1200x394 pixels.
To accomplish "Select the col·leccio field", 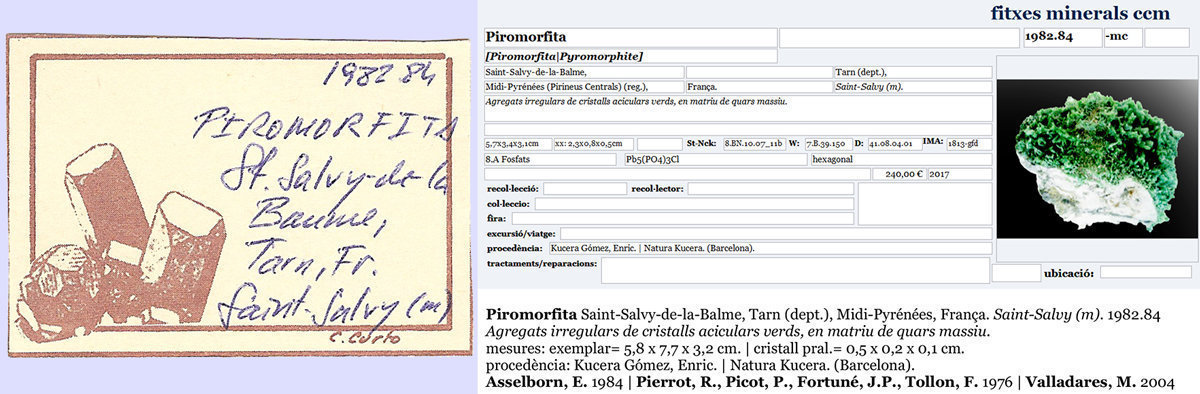I will 694,203.
